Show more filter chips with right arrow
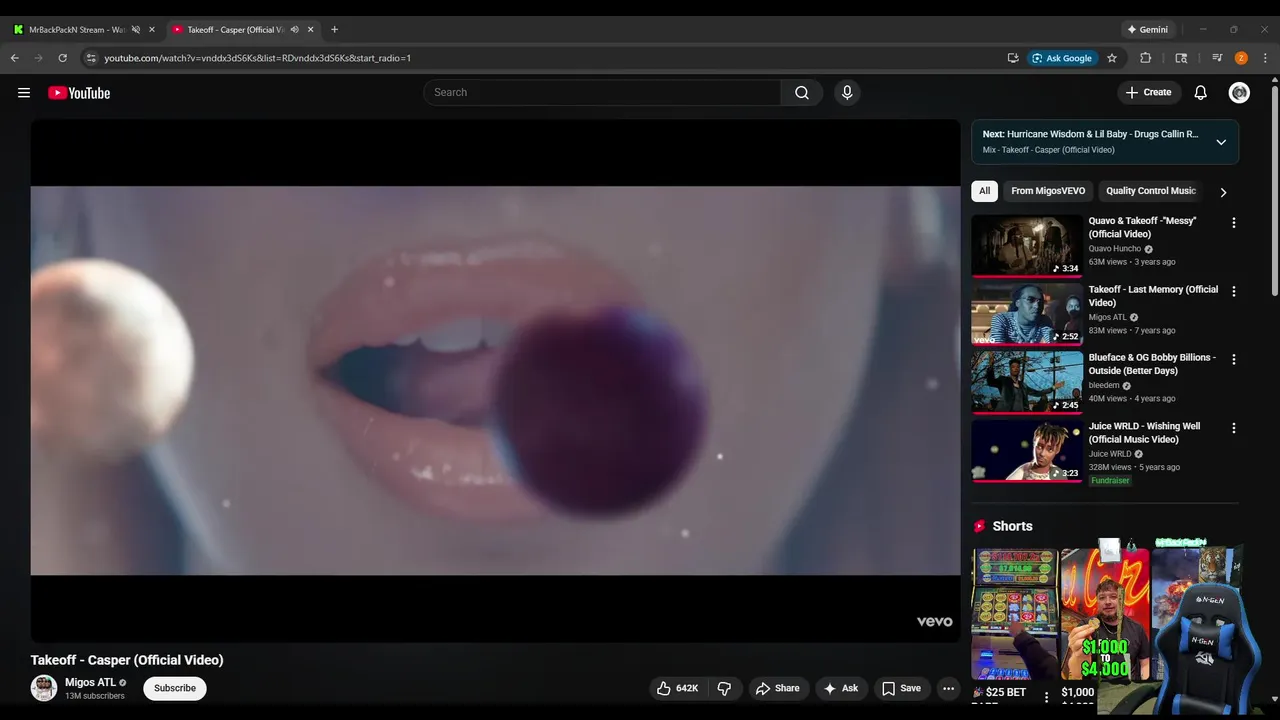The image size is (1280, 720). [x=1223, y=192]
